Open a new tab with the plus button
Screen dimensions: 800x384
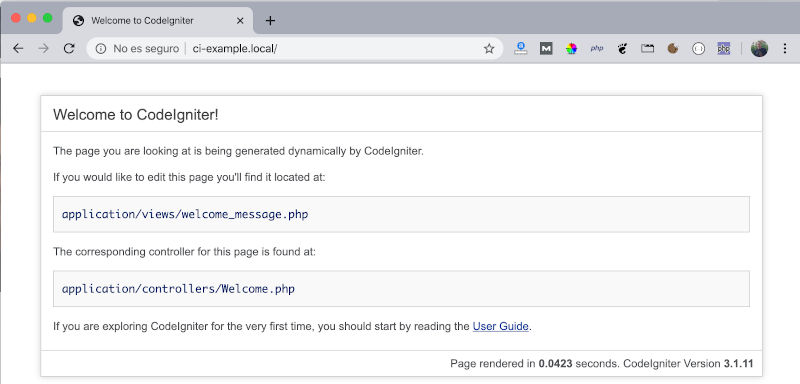(270, 21)
